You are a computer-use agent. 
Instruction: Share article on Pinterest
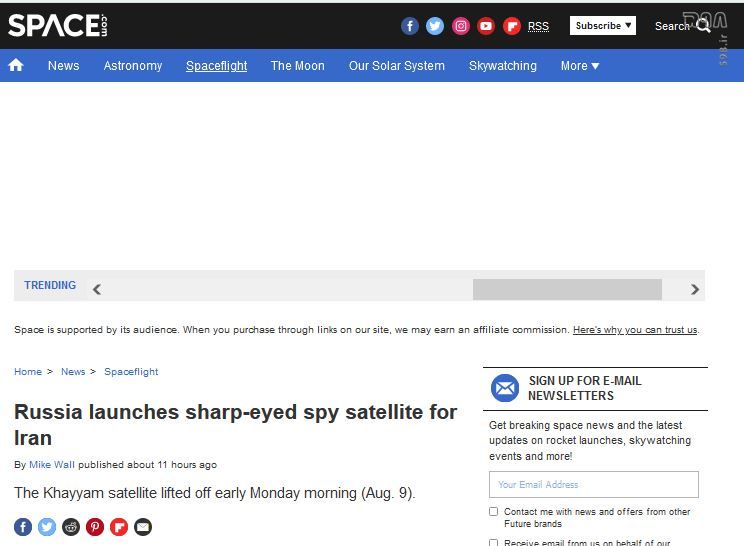pos(95,527)
